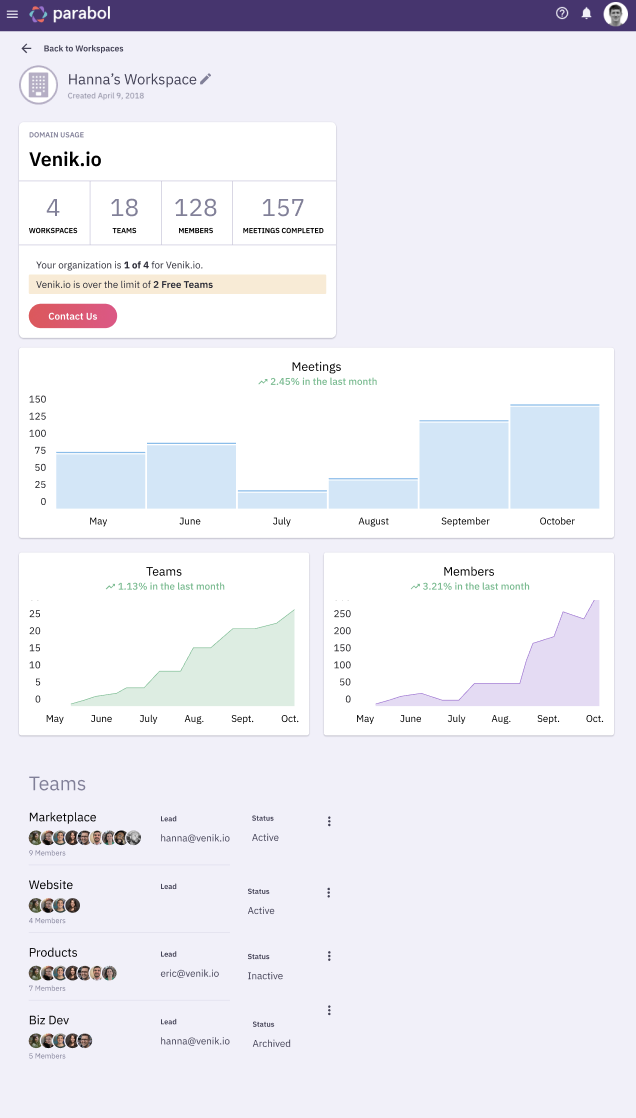Open the Marketplace team options menu
Viewport: 636px width, 1118px height.
(x=329, y=821)
